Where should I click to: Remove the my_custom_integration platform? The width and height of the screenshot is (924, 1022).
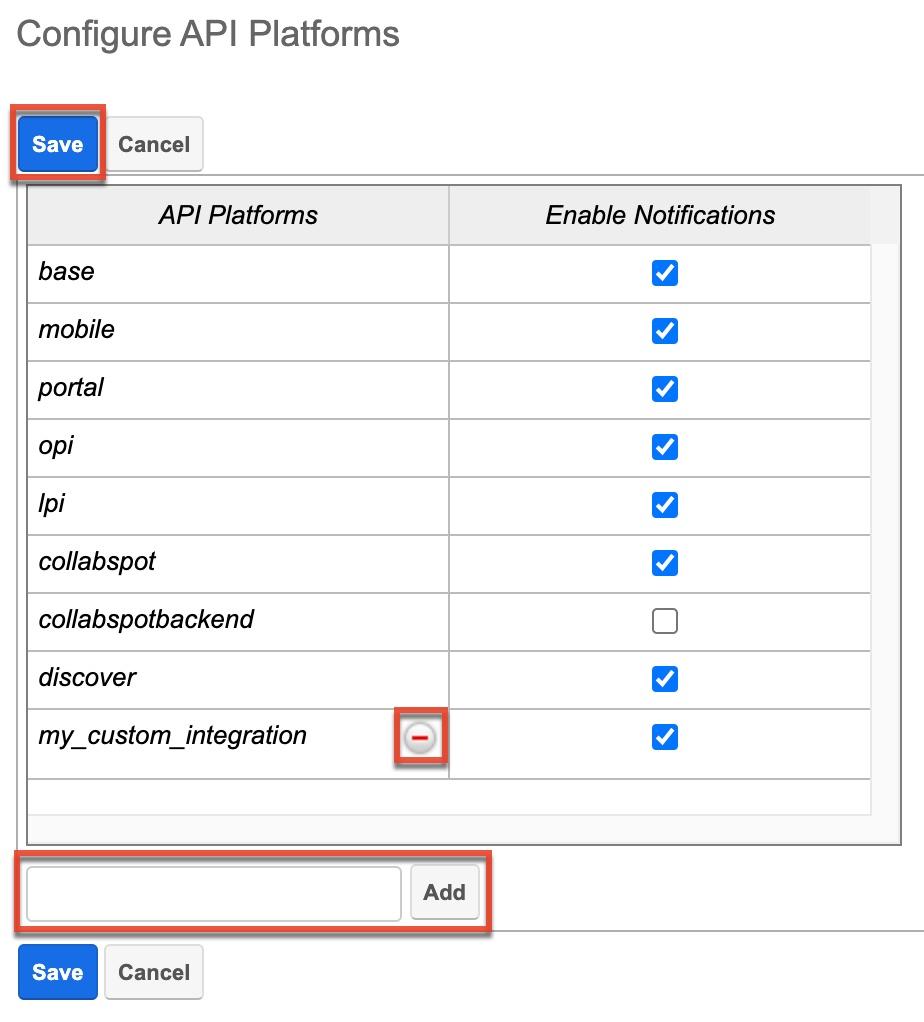pos(421,737)
